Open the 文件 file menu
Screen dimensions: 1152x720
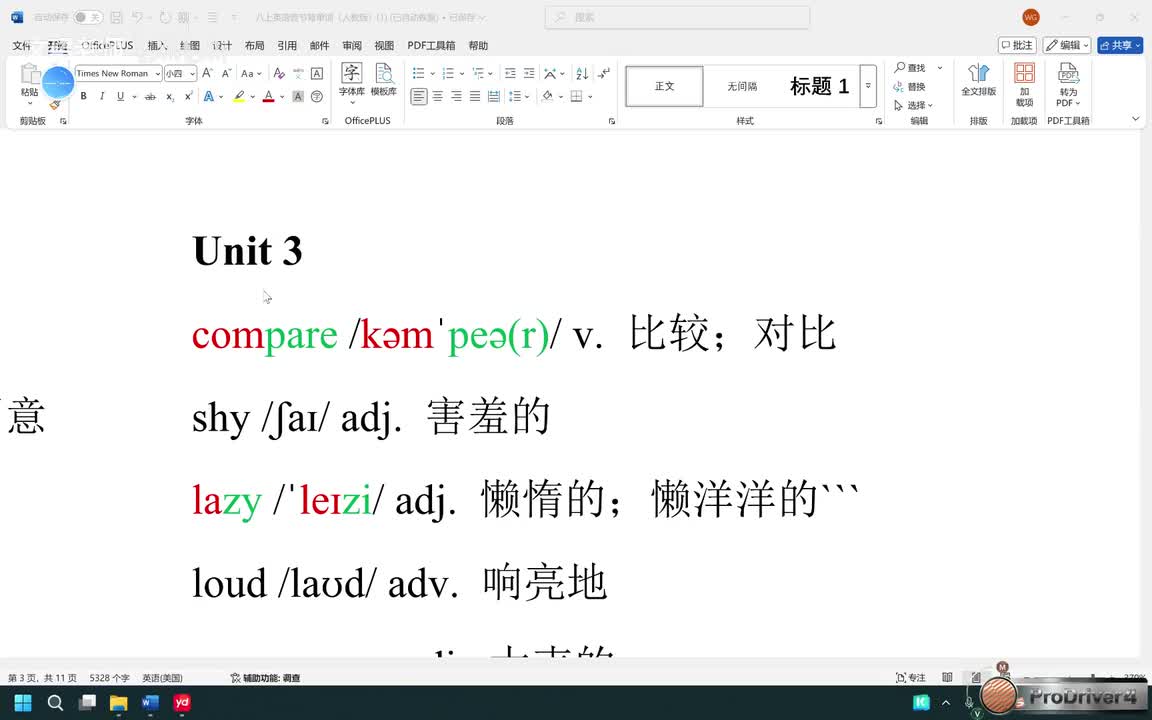pyautogui.click(x=21, y=46)
